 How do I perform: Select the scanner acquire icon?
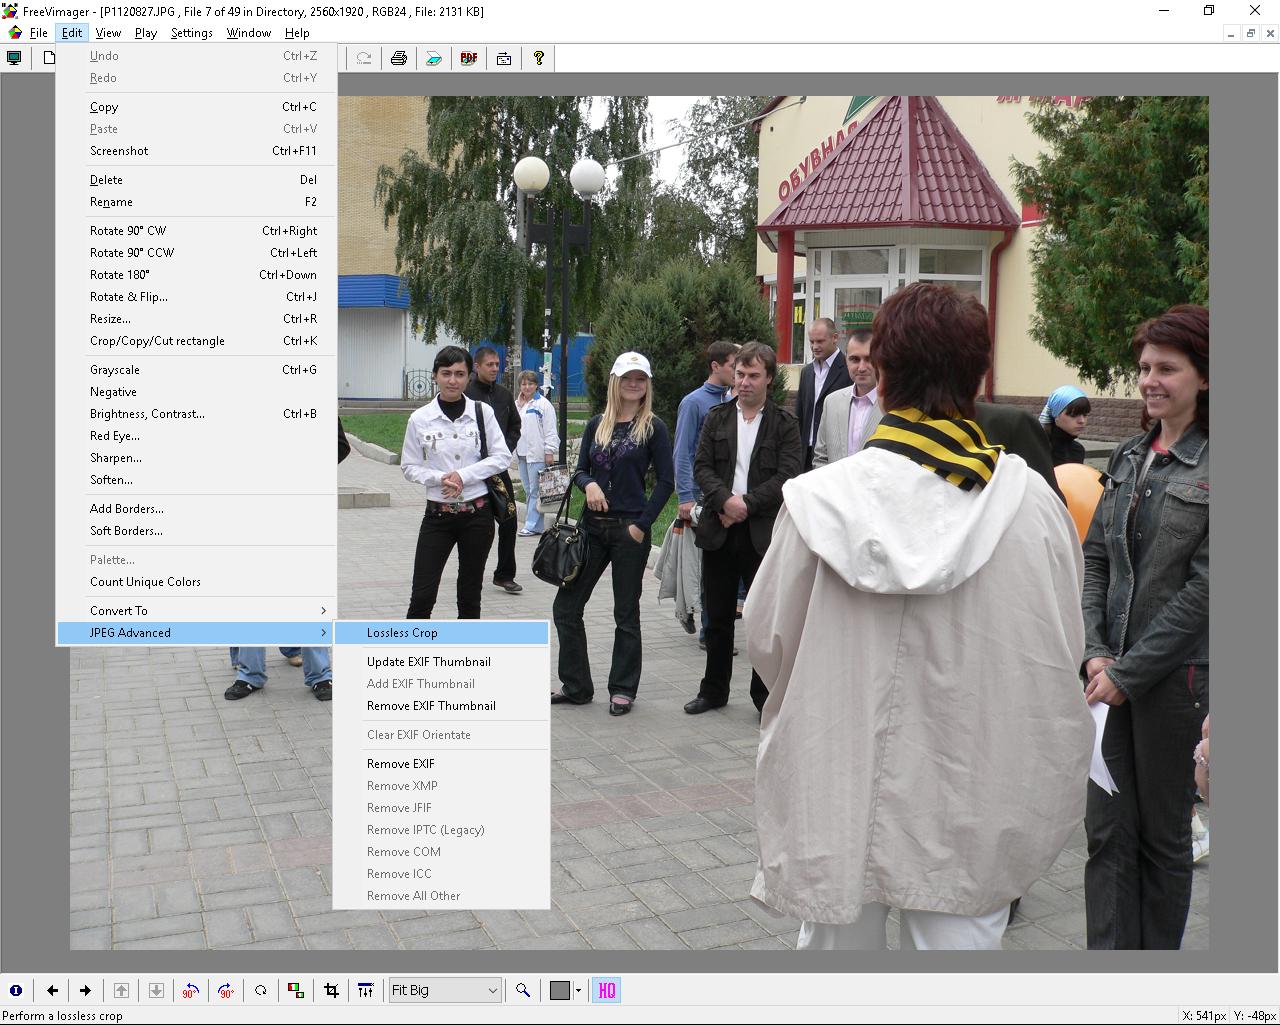(x=434, y=58)
